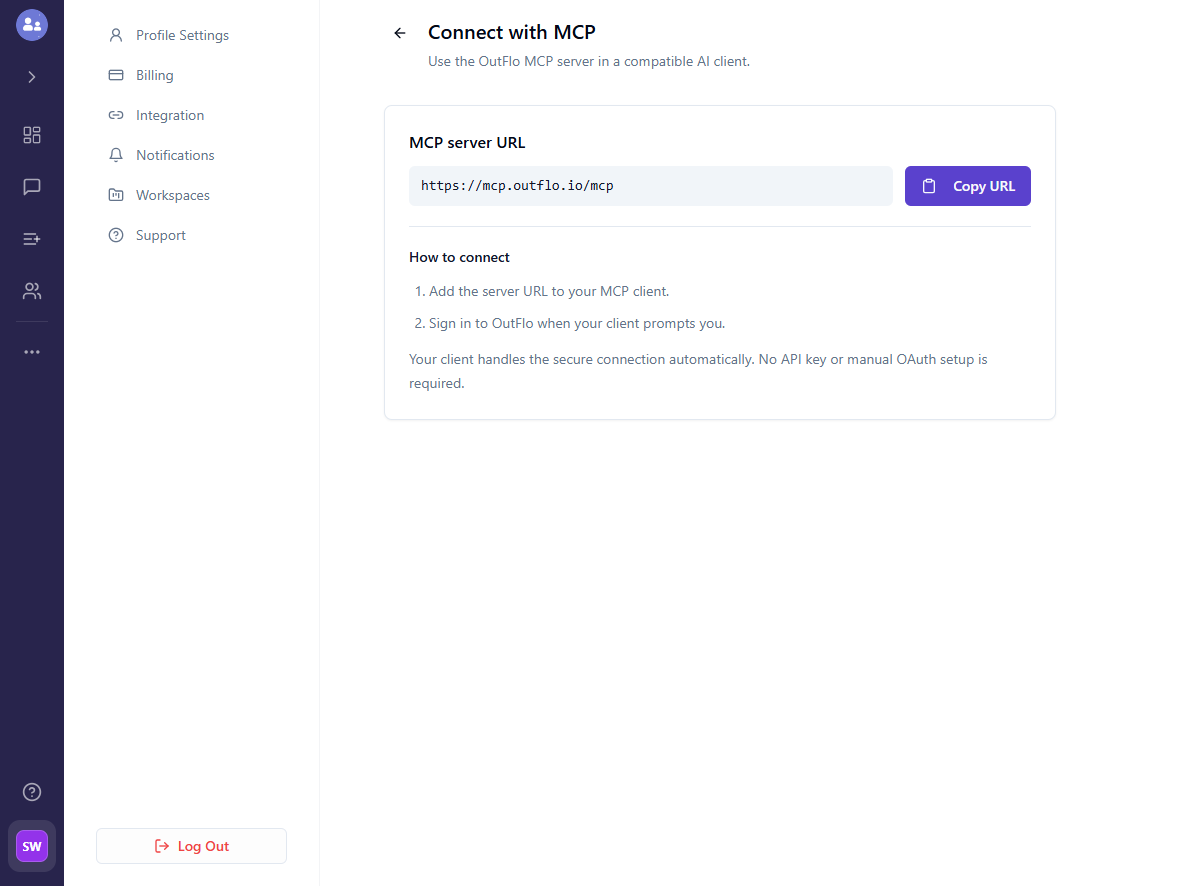This screenshot has width=1196, height=886.
Task: Open the SW user avatar
Action: (x=32, y=846)
